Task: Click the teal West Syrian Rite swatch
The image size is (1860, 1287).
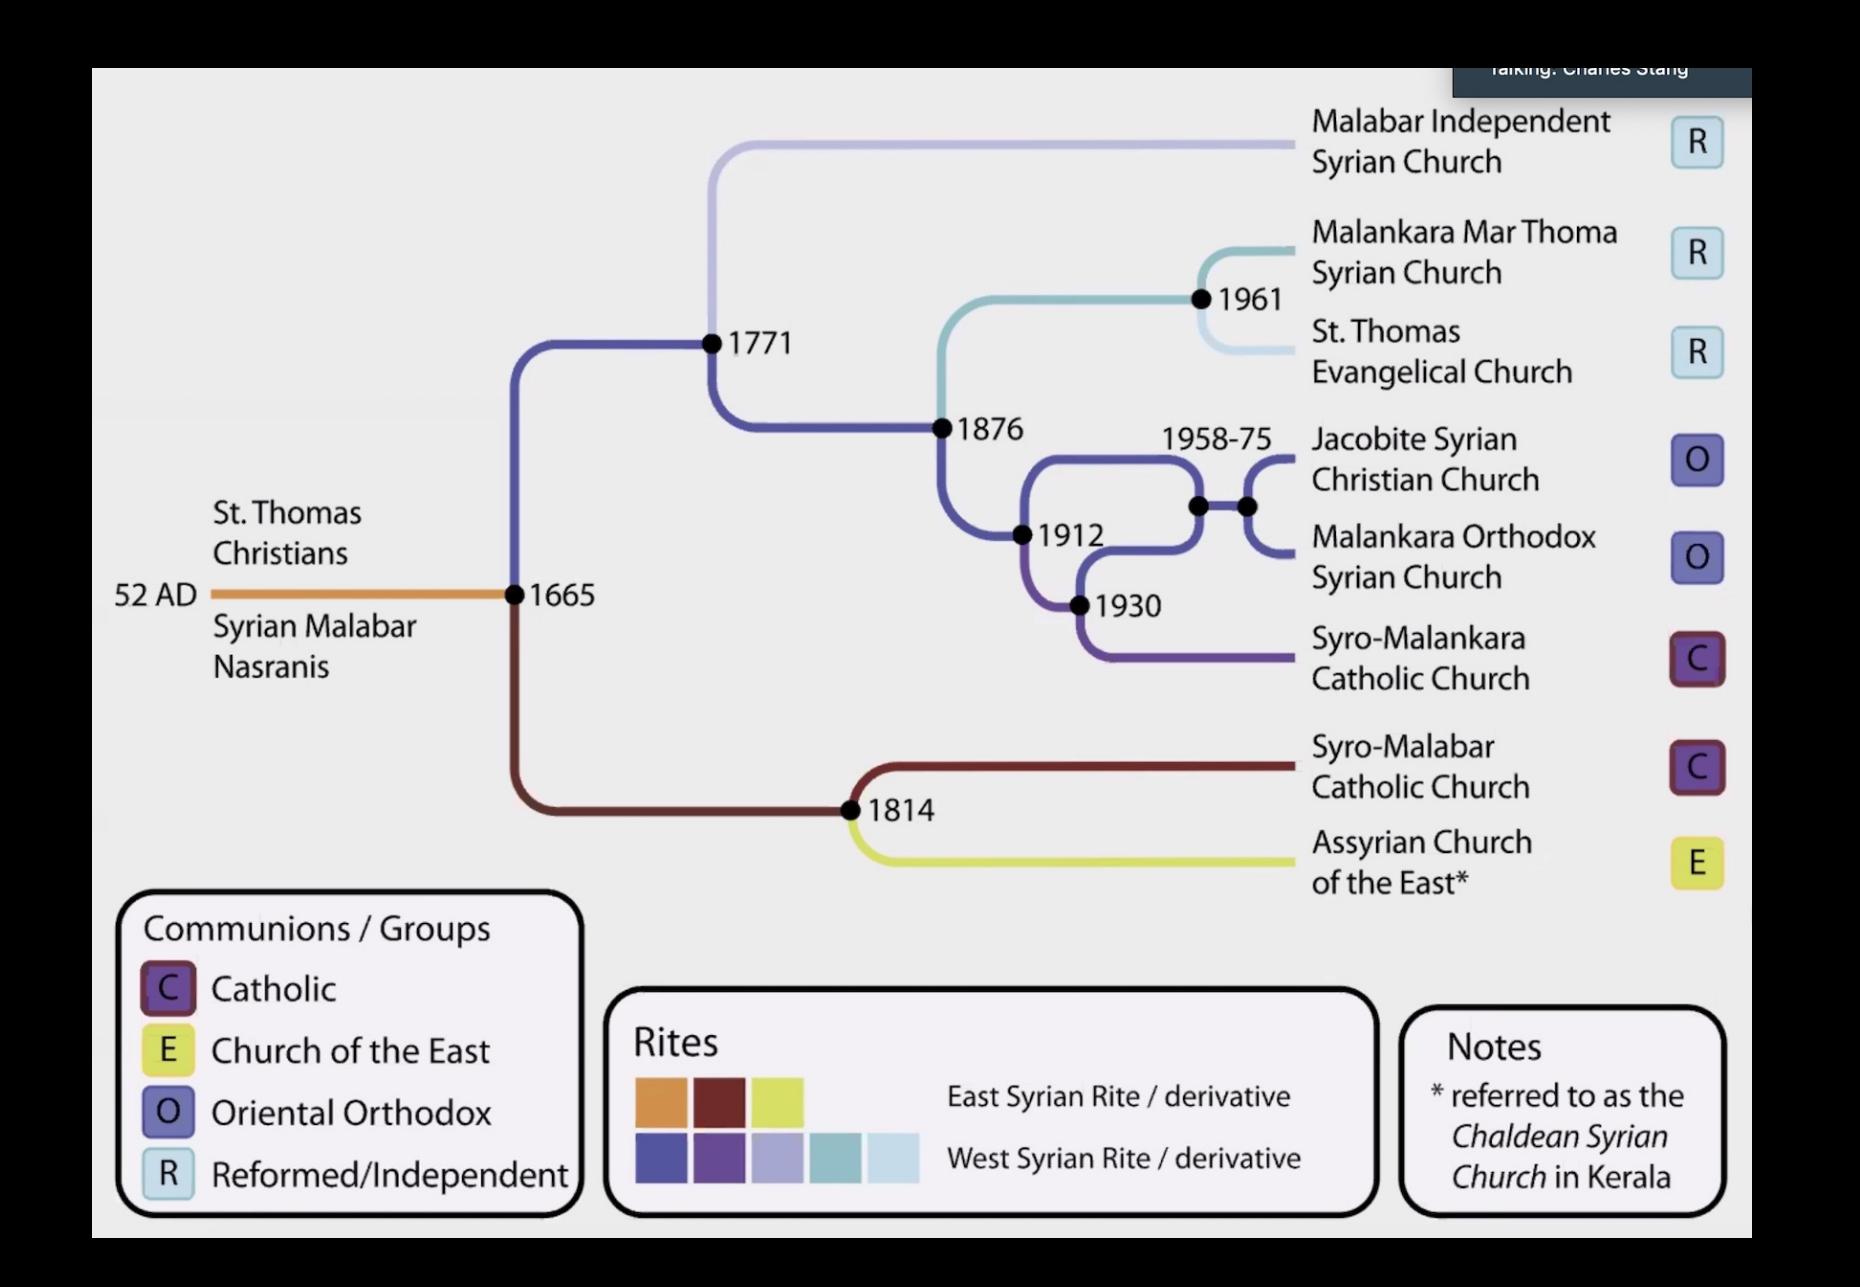Action: click(835, 1158)
